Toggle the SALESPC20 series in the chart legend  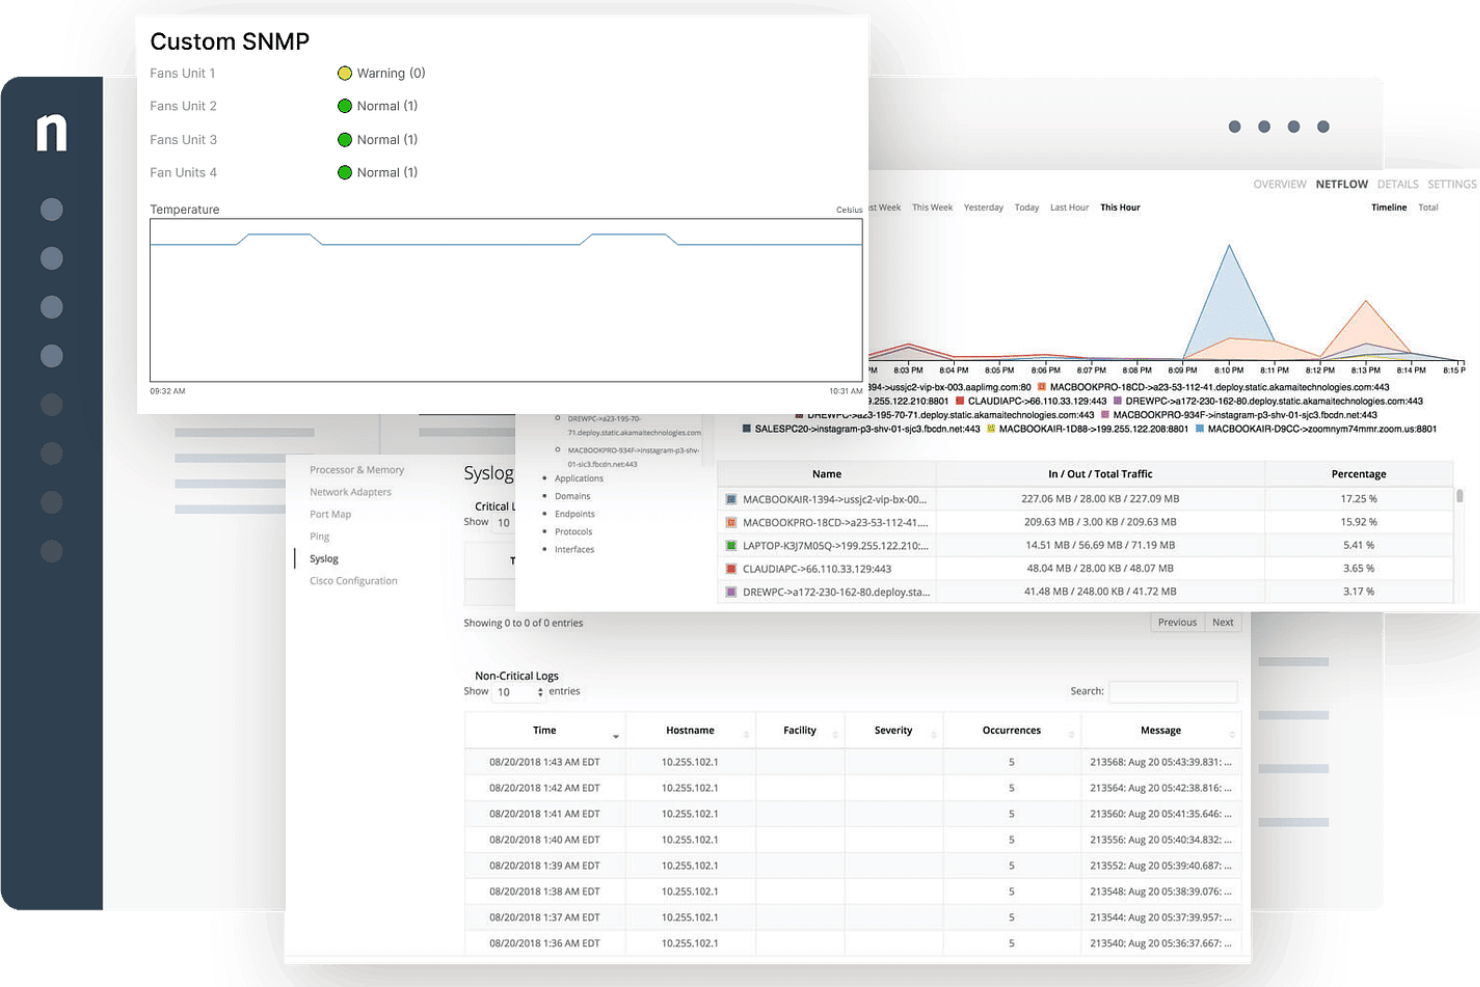click(x=747, y=429)
